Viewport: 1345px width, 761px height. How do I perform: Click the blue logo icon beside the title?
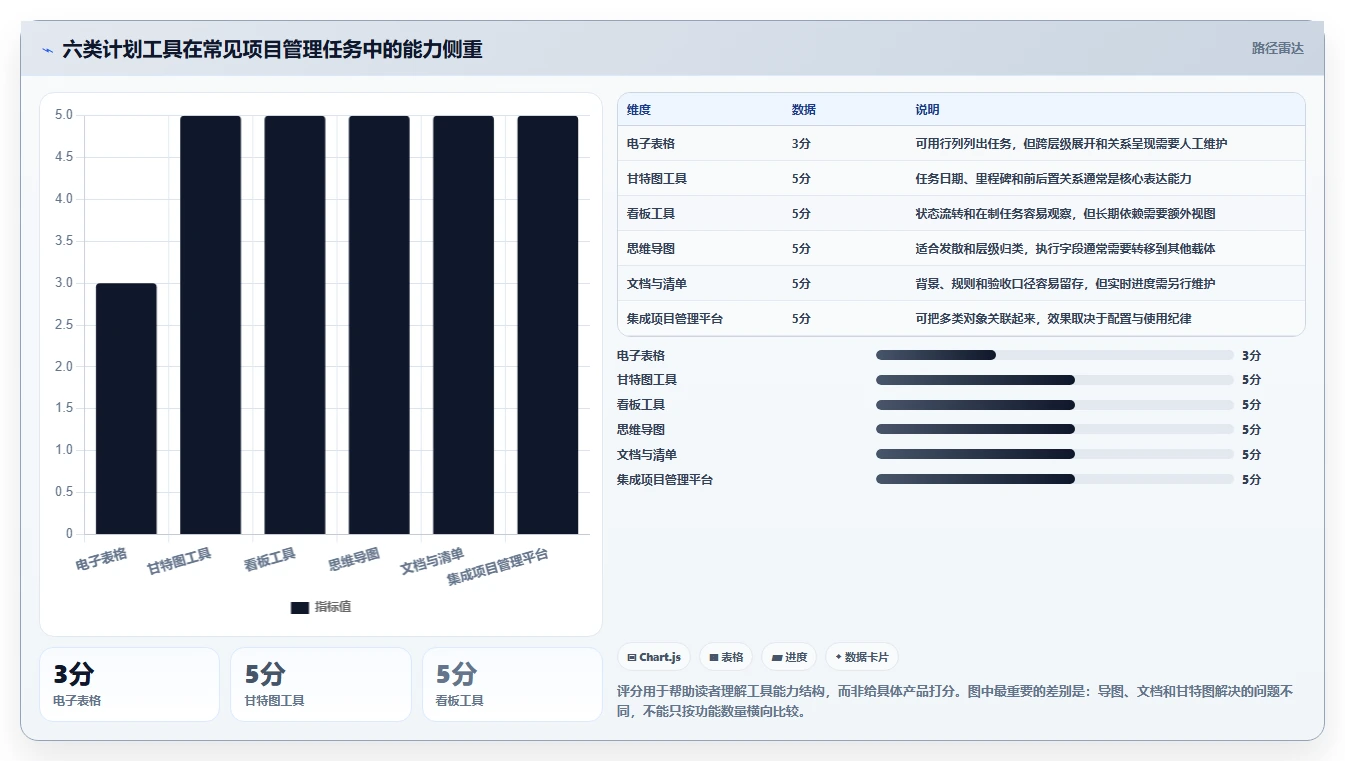47,50
